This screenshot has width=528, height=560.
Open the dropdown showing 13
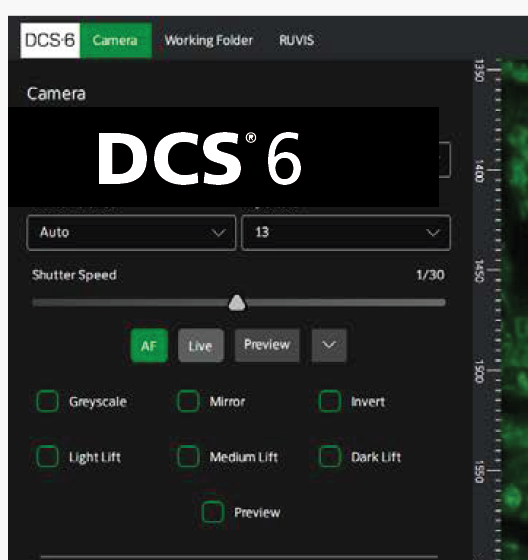(x=346, y=232)
